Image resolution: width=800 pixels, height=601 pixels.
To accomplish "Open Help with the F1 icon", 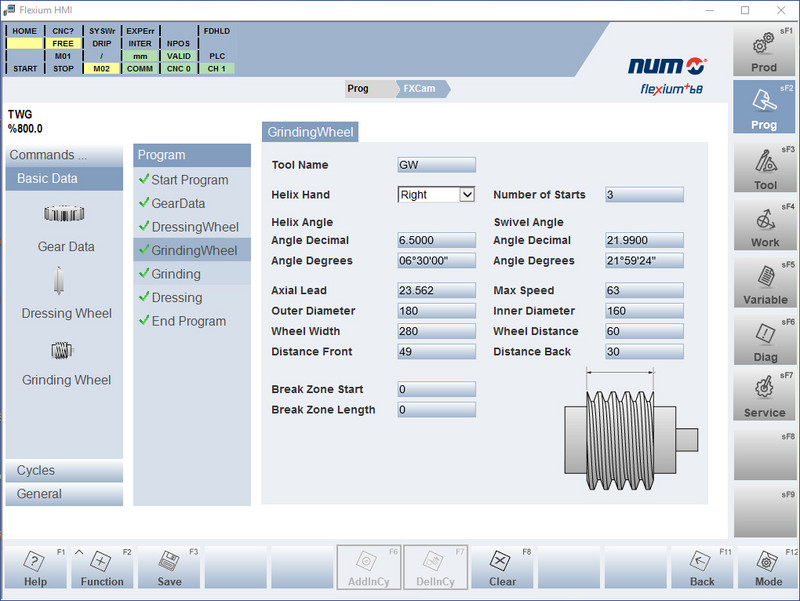I will [33, 566].
